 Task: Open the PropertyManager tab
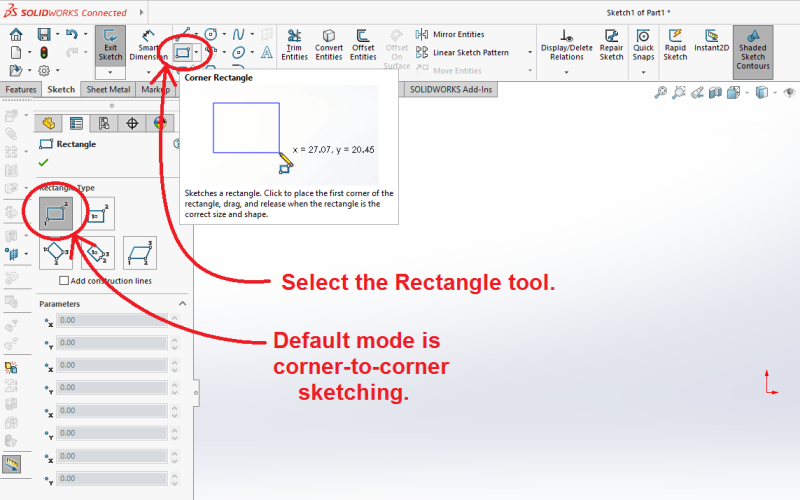[x=77, y=123]
